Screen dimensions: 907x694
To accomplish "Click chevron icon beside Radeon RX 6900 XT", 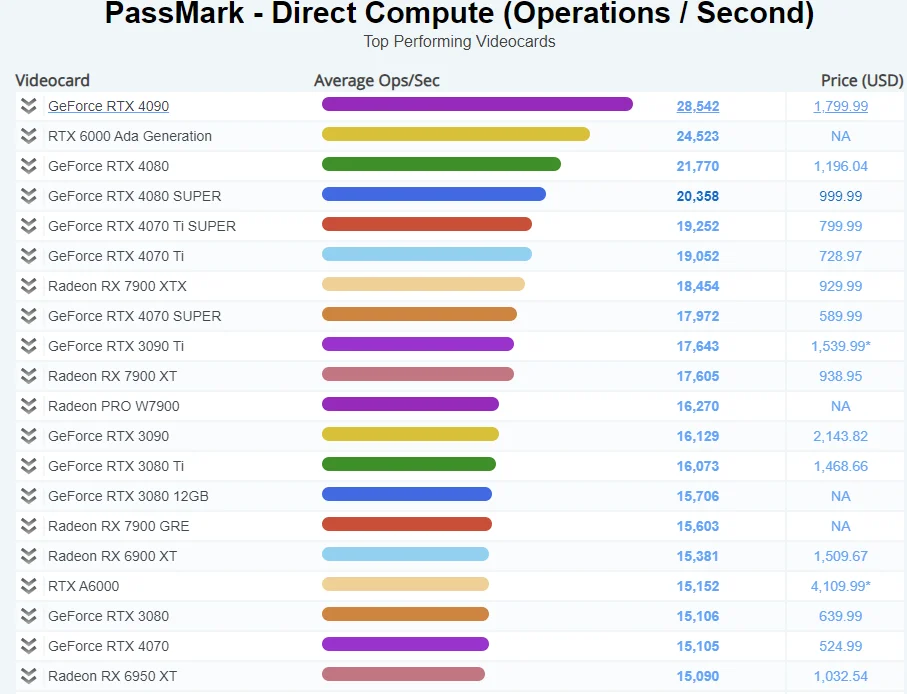I will 28,556.
